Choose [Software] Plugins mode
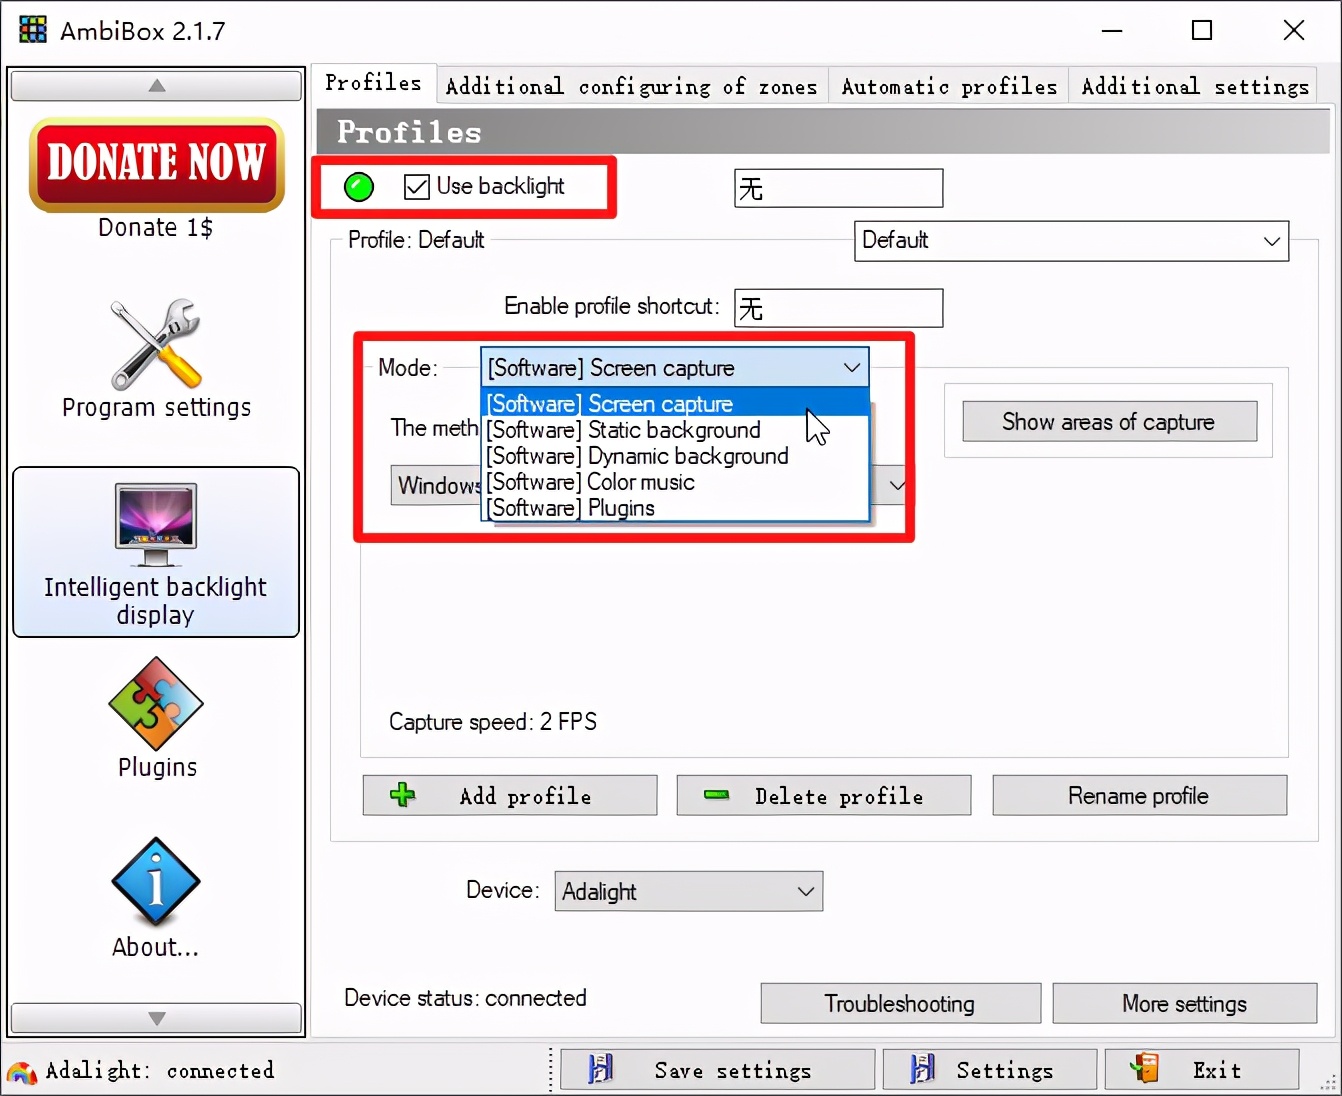The width and height of the screenshot is (1342, 1096). [676, 508]
